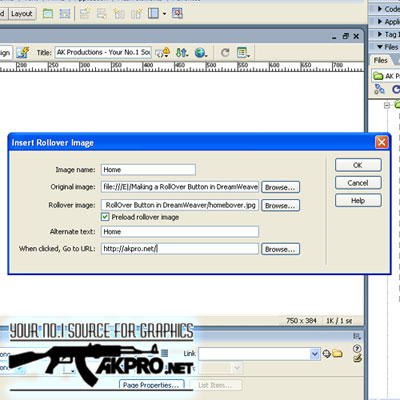Switch to the Files tab
Screen dimensions: 400x400
click(x=380, y=60)
